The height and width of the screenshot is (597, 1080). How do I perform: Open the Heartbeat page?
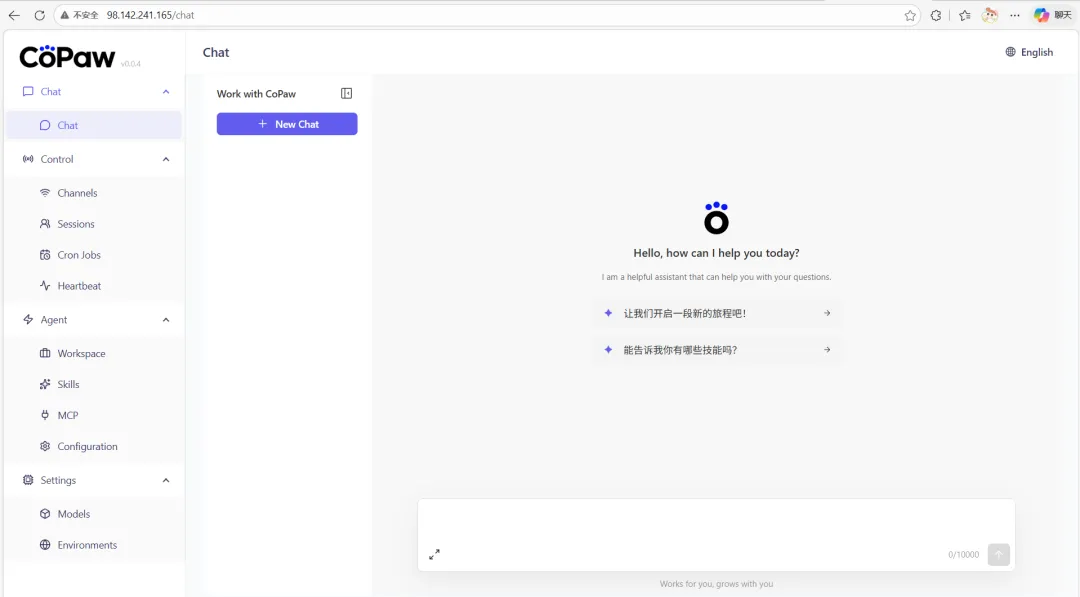pyautogui.click(x=94, y=286)
